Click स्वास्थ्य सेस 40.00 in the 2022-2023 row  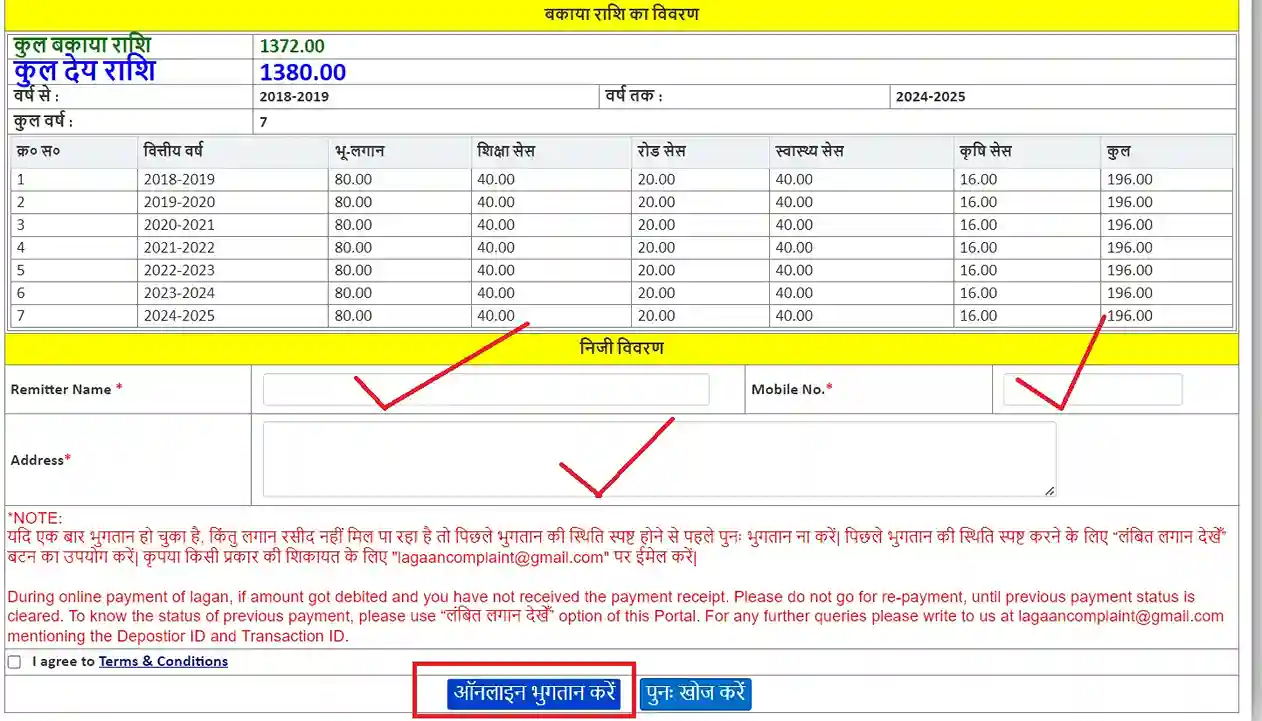(794, 270)
